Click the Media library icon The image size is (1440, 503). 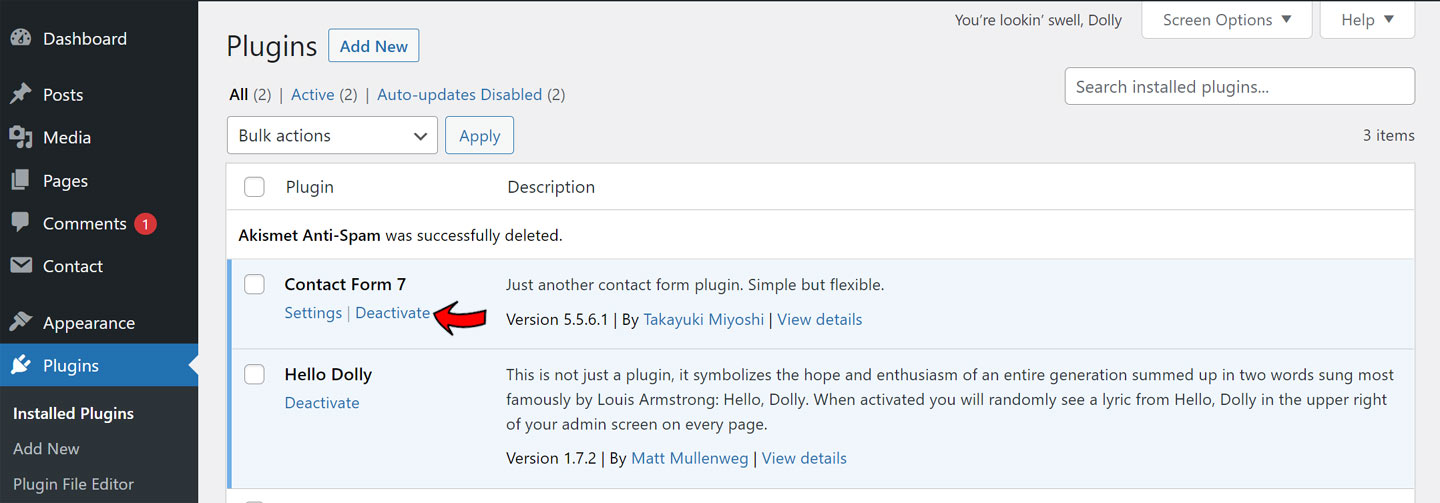coord(20,138)
